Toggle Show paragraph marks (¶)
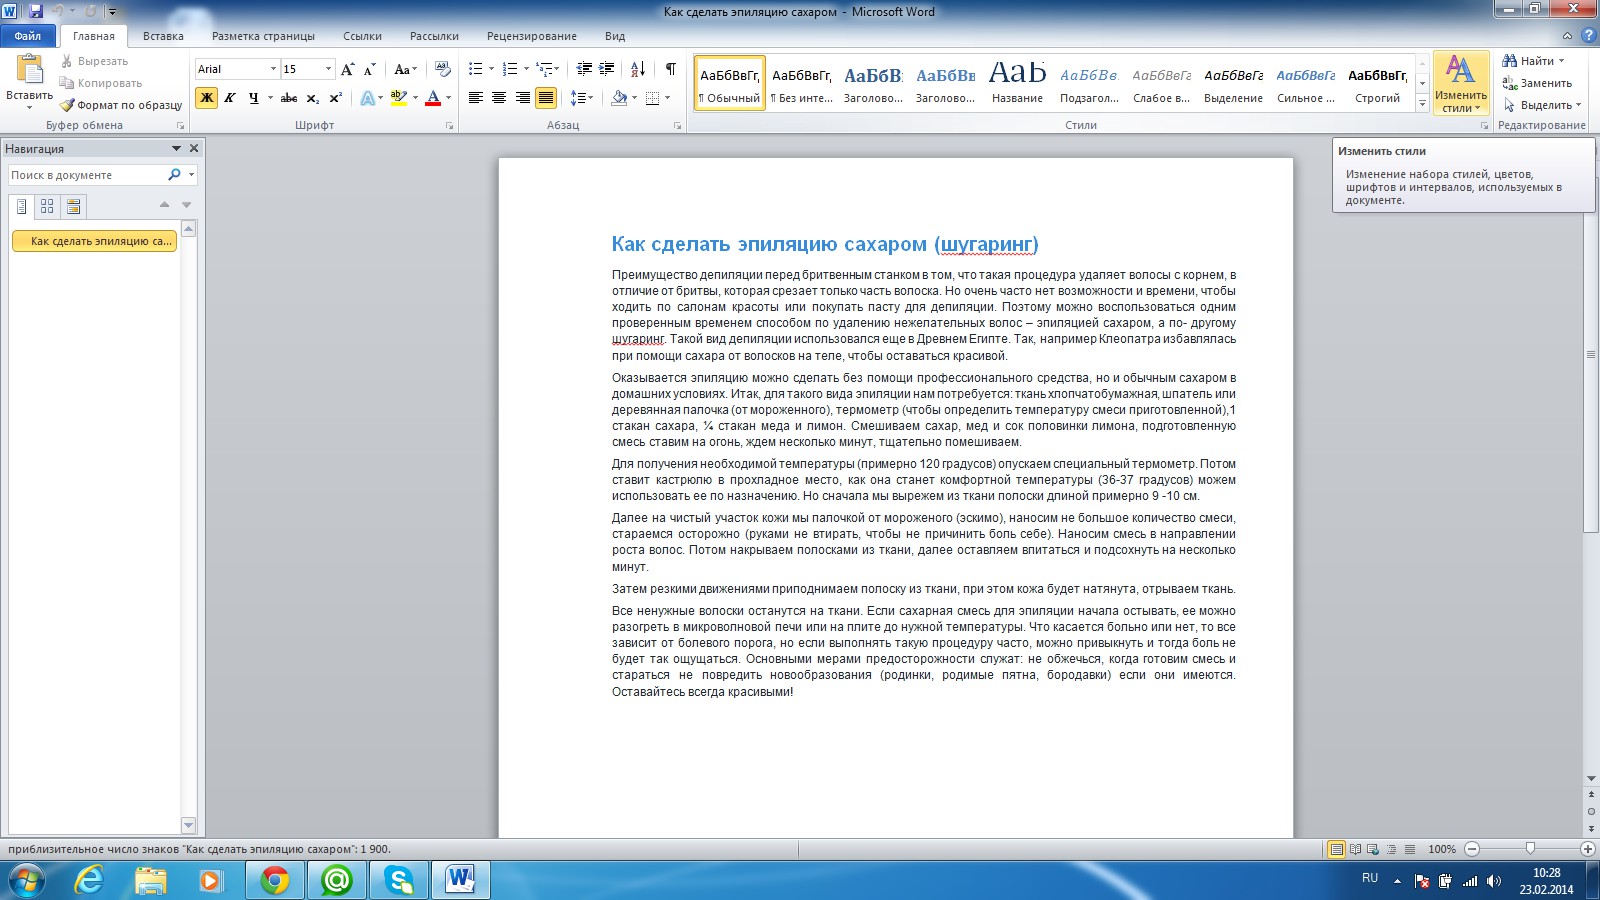Image resolution: width=1600 pixels, height=900 pixels. click(x=671, y=69)
